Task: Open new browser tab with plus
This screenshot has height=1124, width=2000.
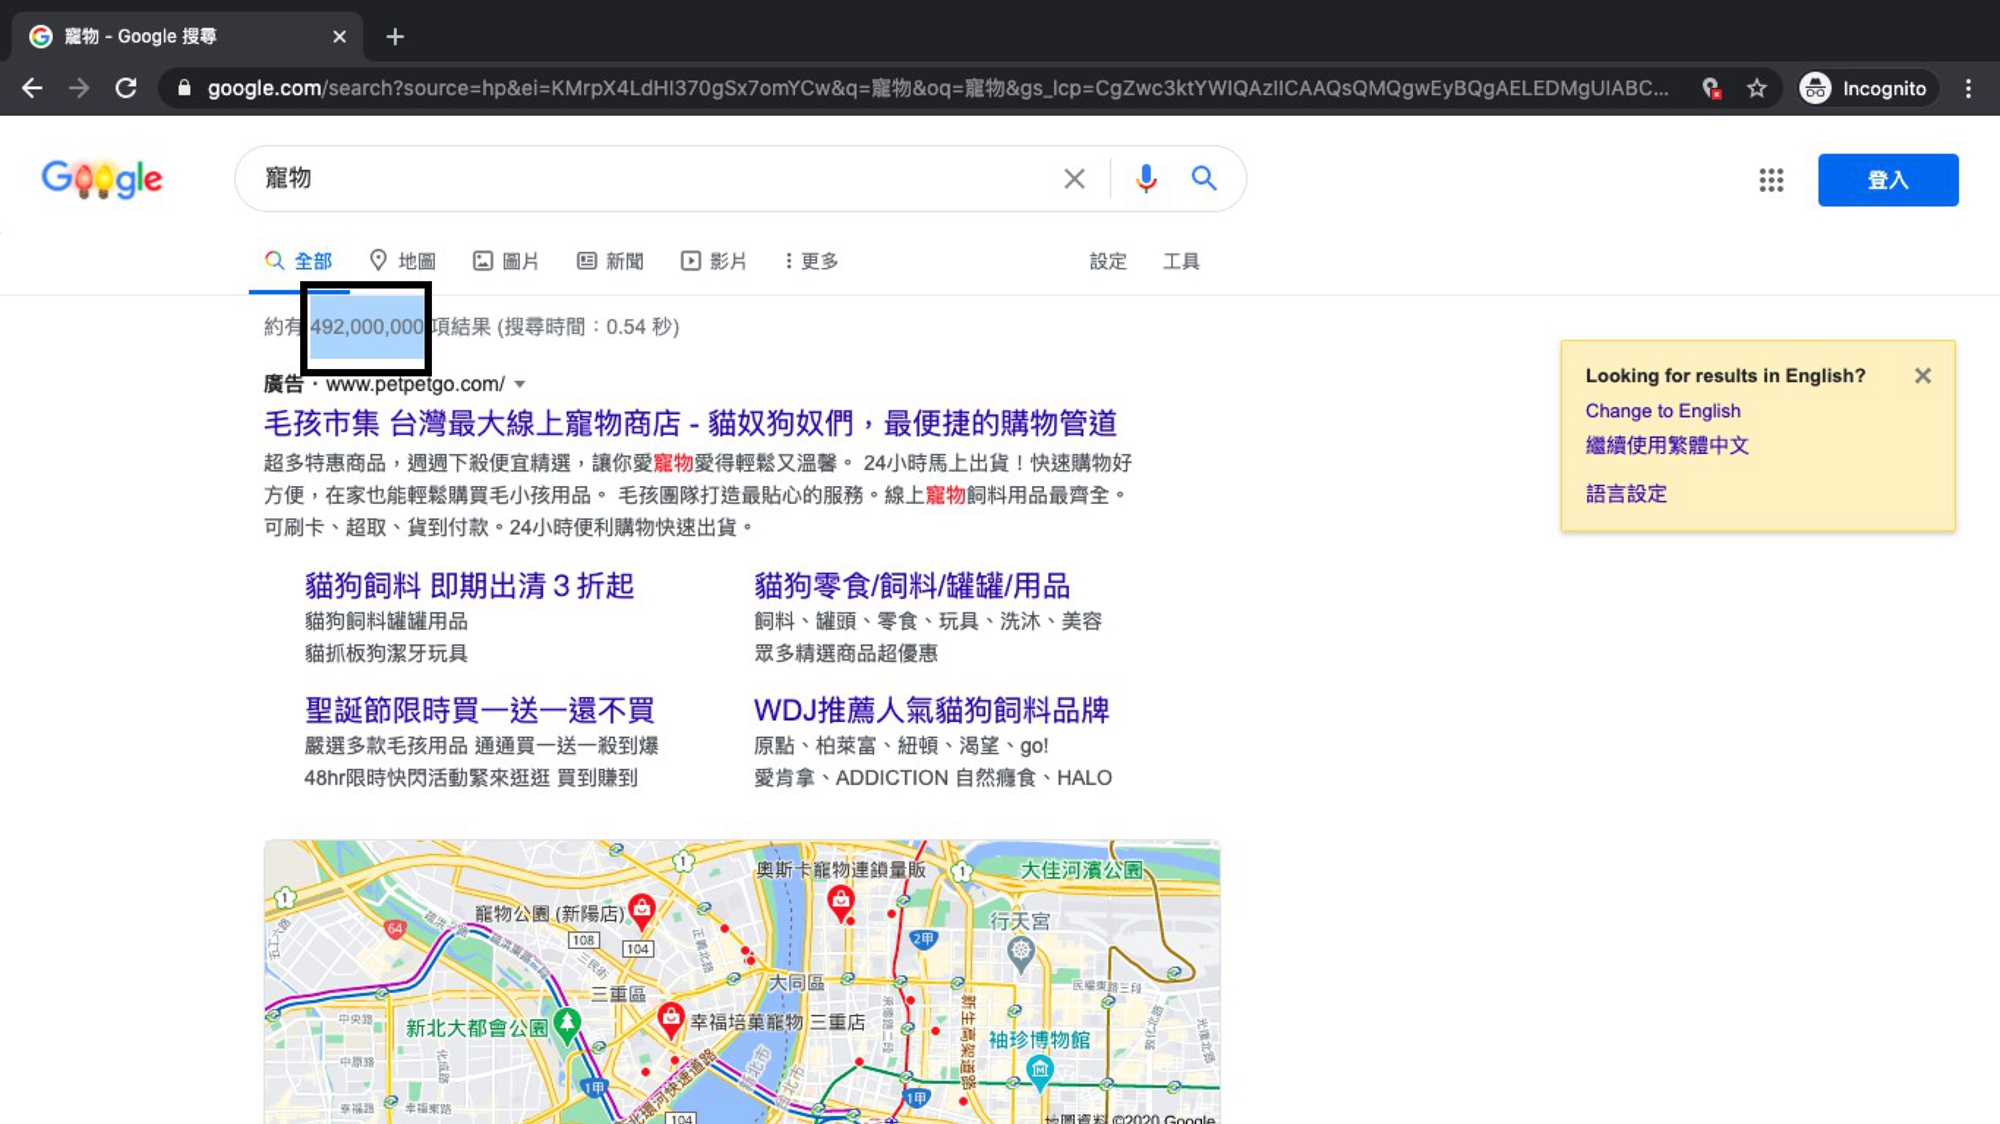Action: 395,37
